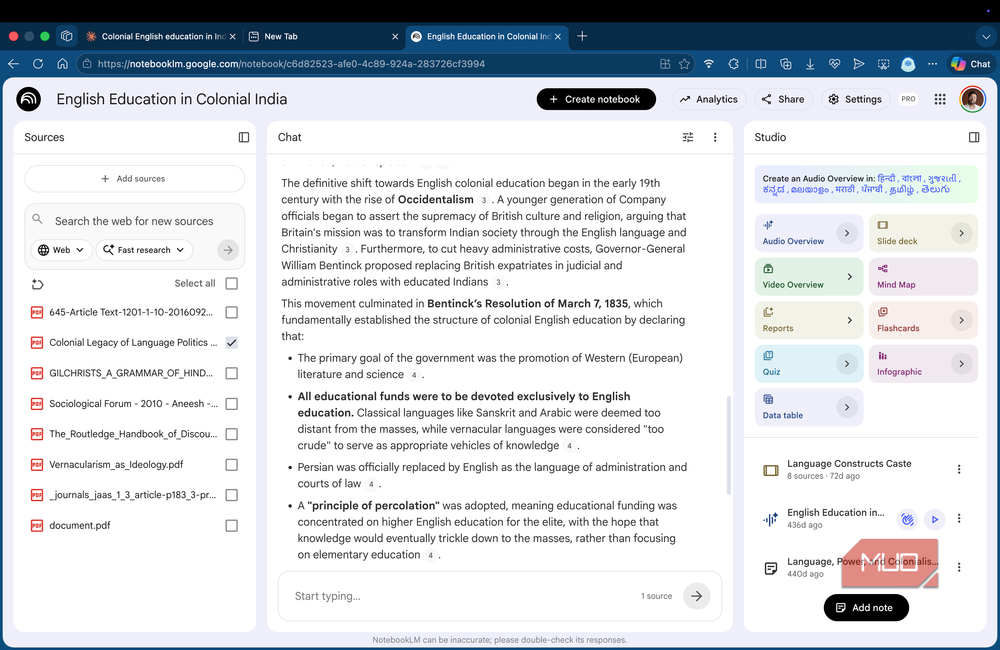Screen dimensions: 1000x650
Task: Open the Web source type dropdown
Action: (61, 250)
